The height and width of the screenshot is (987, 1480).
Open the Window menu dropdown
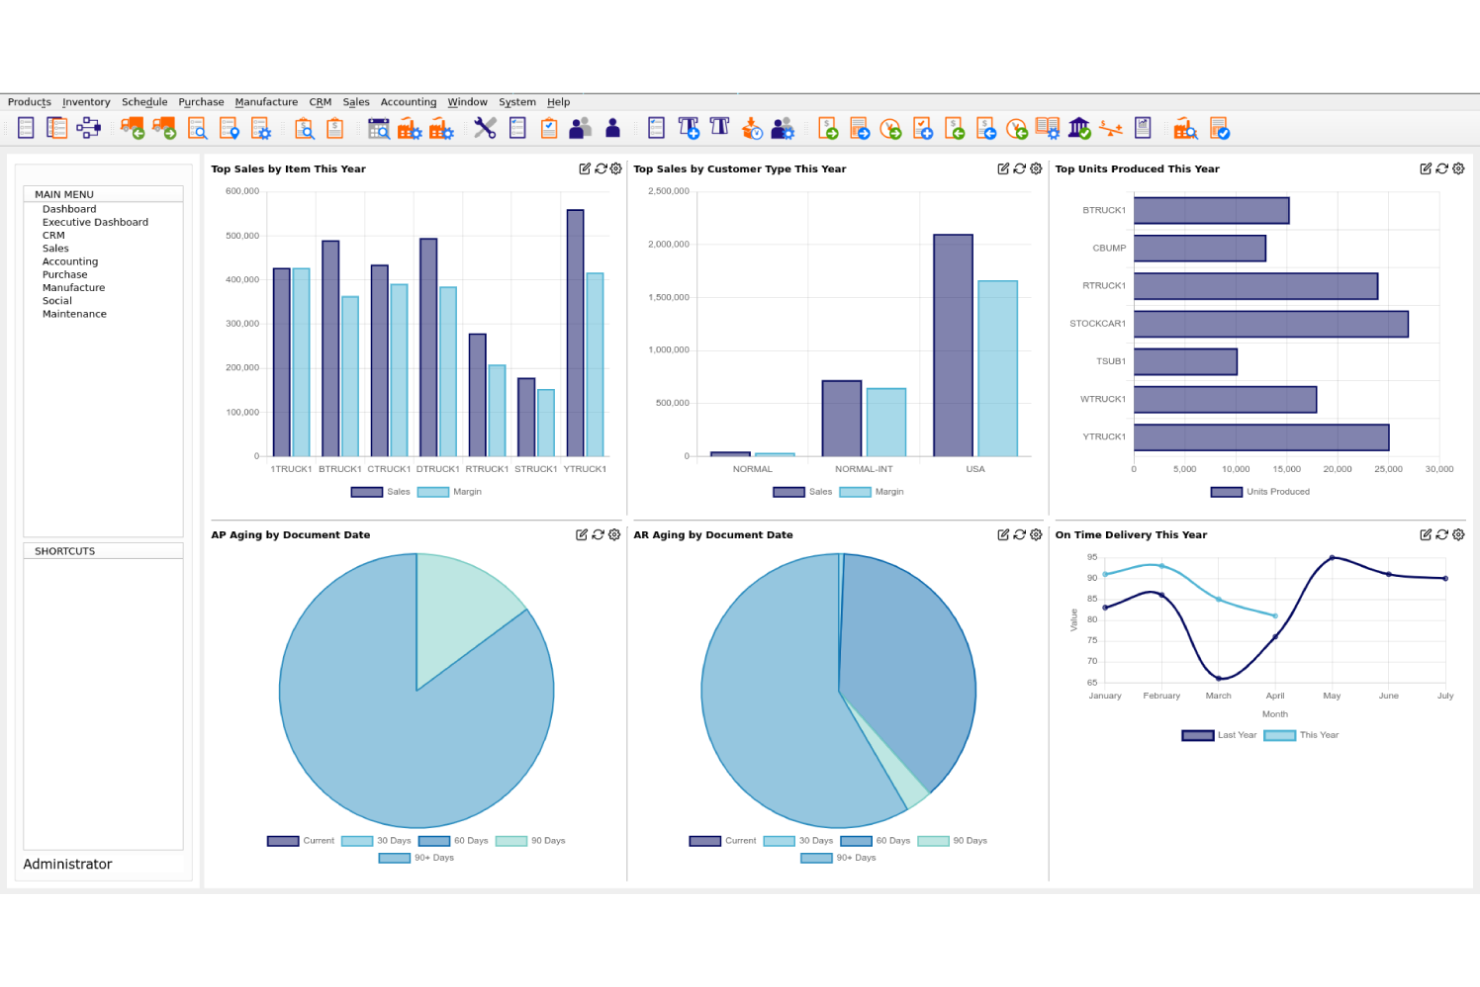point(467,101)
